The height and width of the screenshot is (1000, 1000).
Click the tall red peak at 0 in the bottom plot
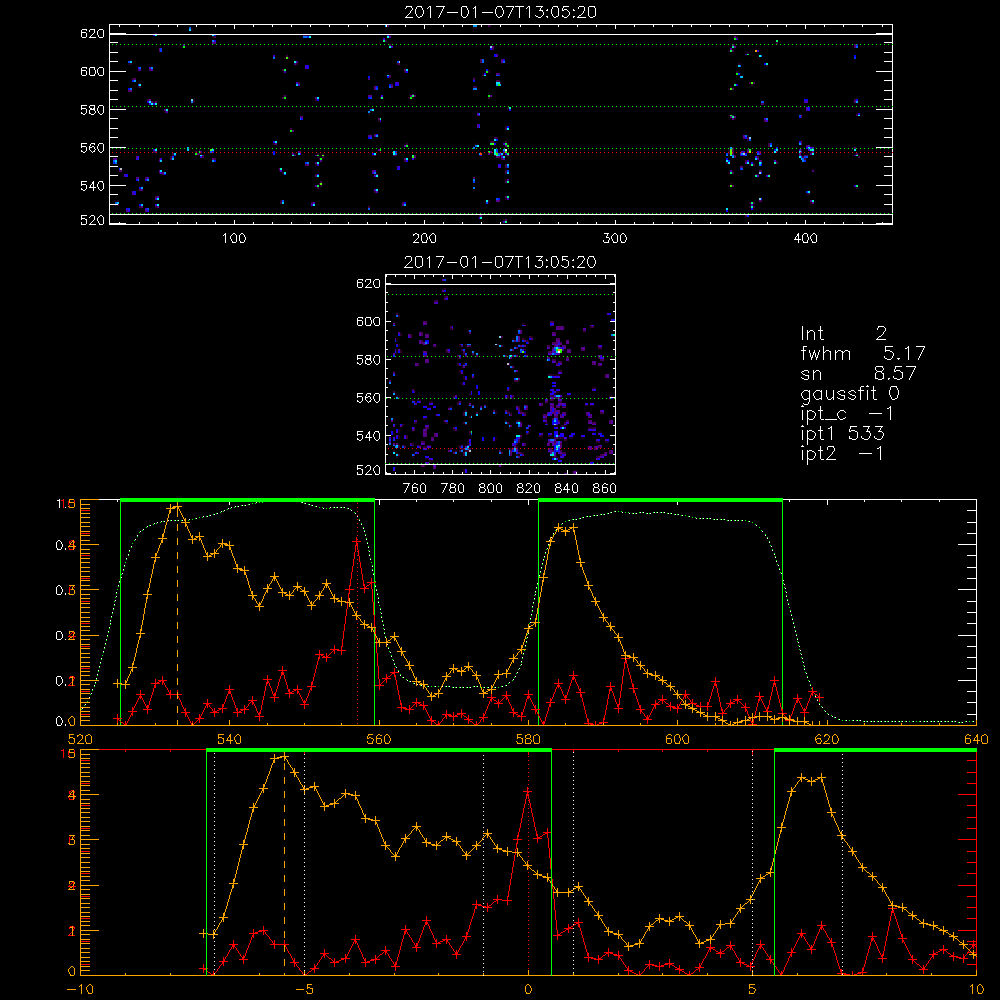[527, 791]
